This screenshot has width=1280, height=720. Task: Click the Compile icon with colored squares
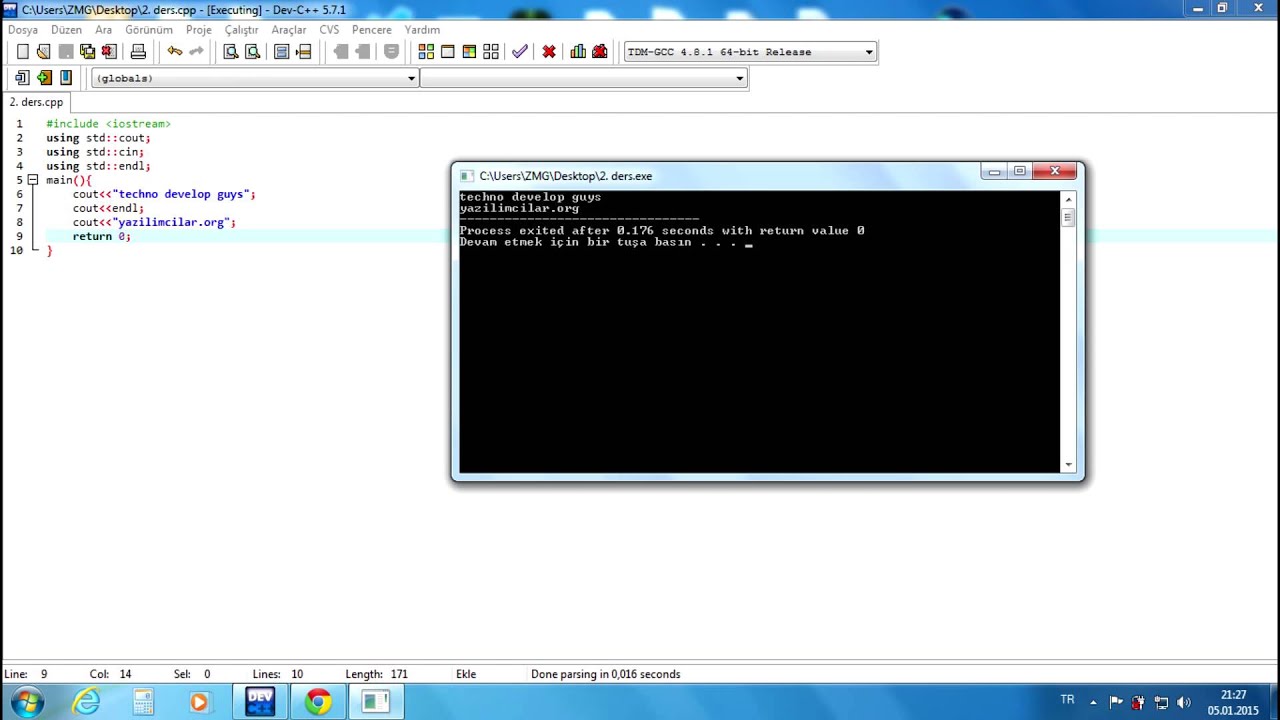[426, 52]
